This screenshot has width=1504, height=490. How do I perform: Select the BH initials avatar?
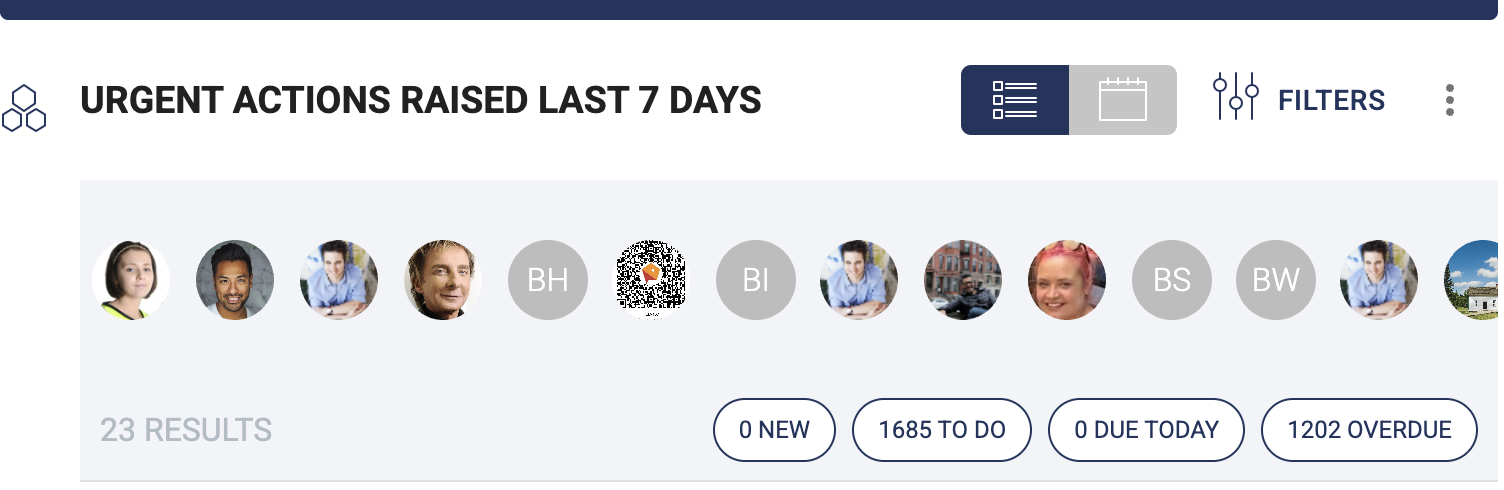pyautogui.click(x=548, y=280)
